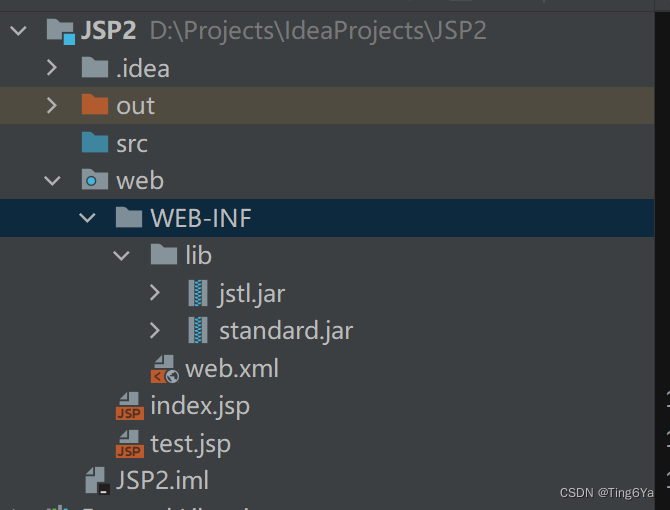The width and height of the screenshot is (670, 510).
Task: Click the web resource folder icon
Action: tap(94, 180)
